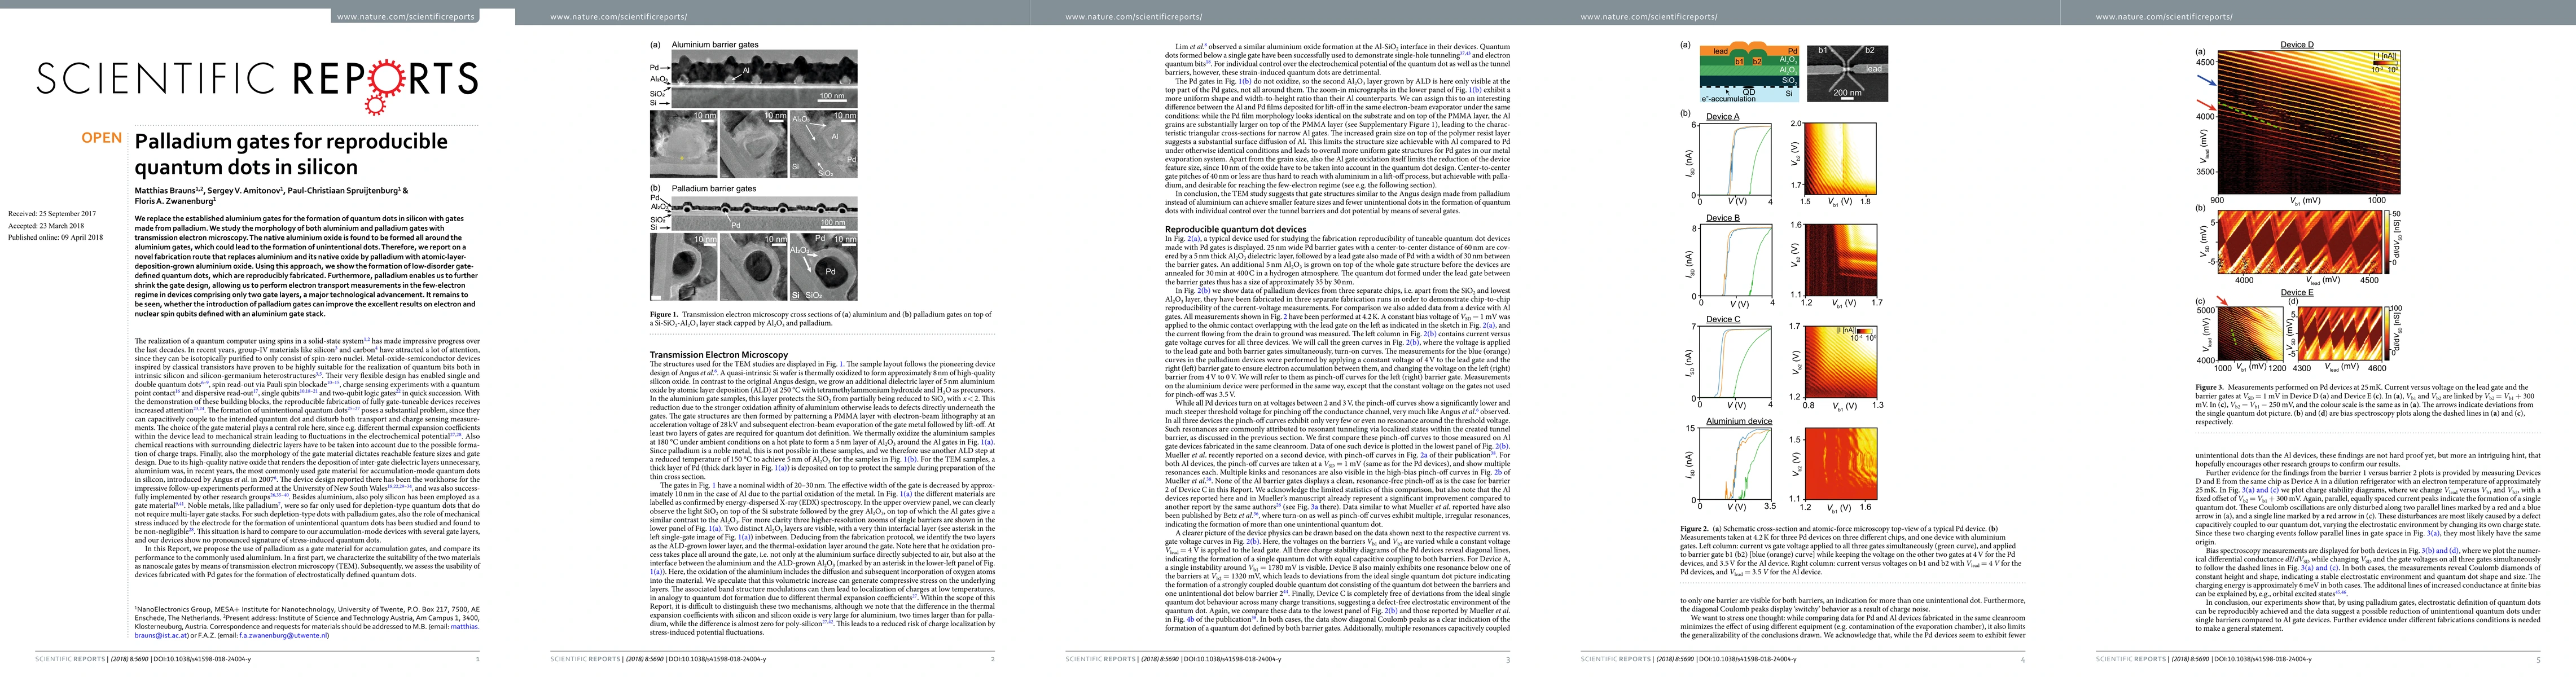
Task: Click the schematic cross-section diagram in Figure 2(a)
Action: point(1749,73)
